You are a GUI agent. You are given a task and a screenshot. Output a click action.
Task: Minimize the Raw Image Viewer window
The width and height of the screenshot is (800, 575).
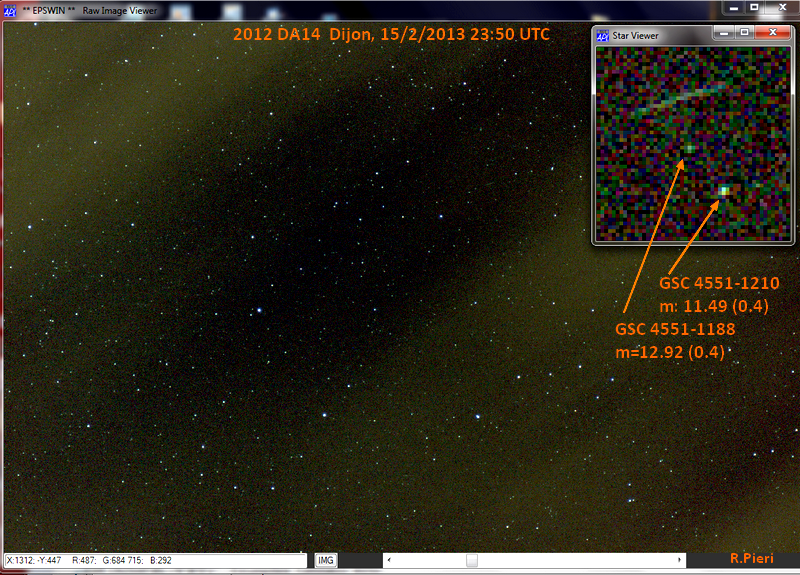pos(733,7)
